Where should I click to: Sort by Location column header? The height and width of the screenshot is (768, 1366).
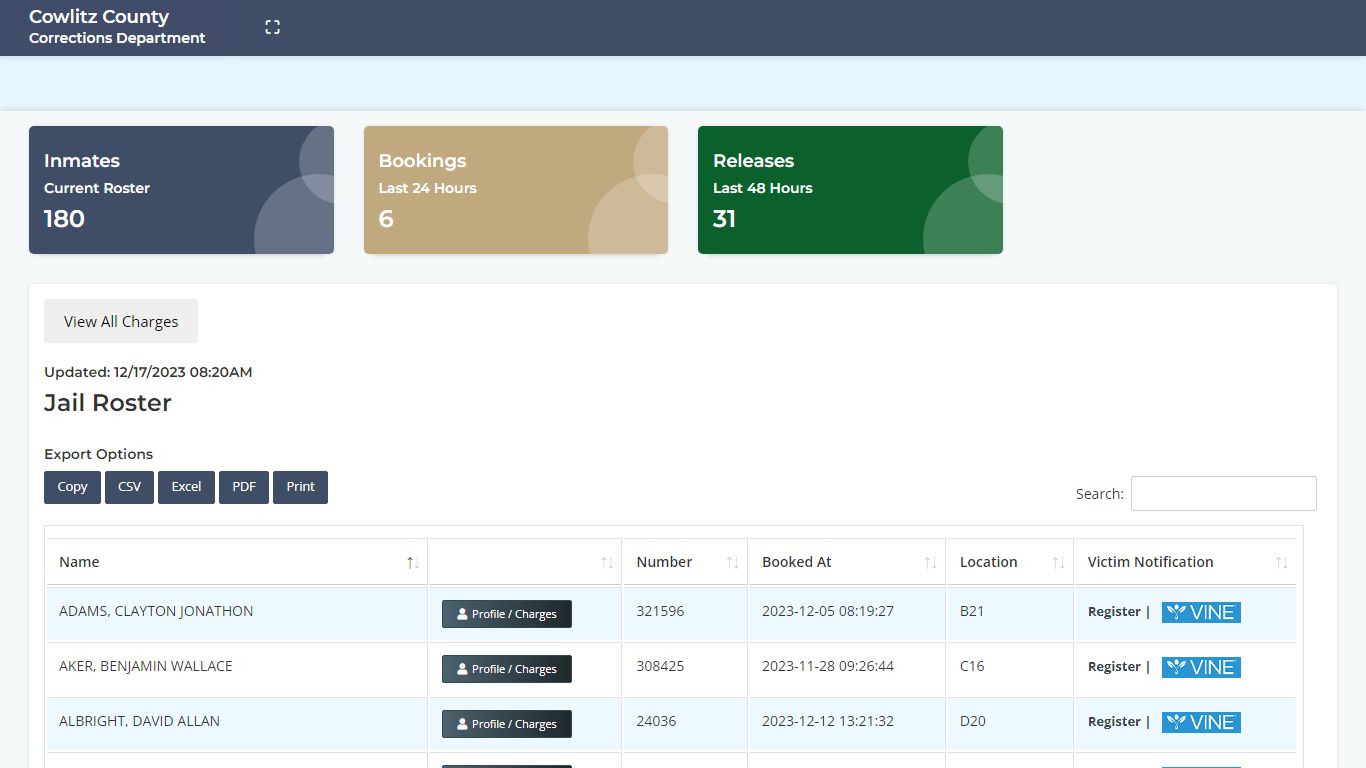[x=1058, y=563]
